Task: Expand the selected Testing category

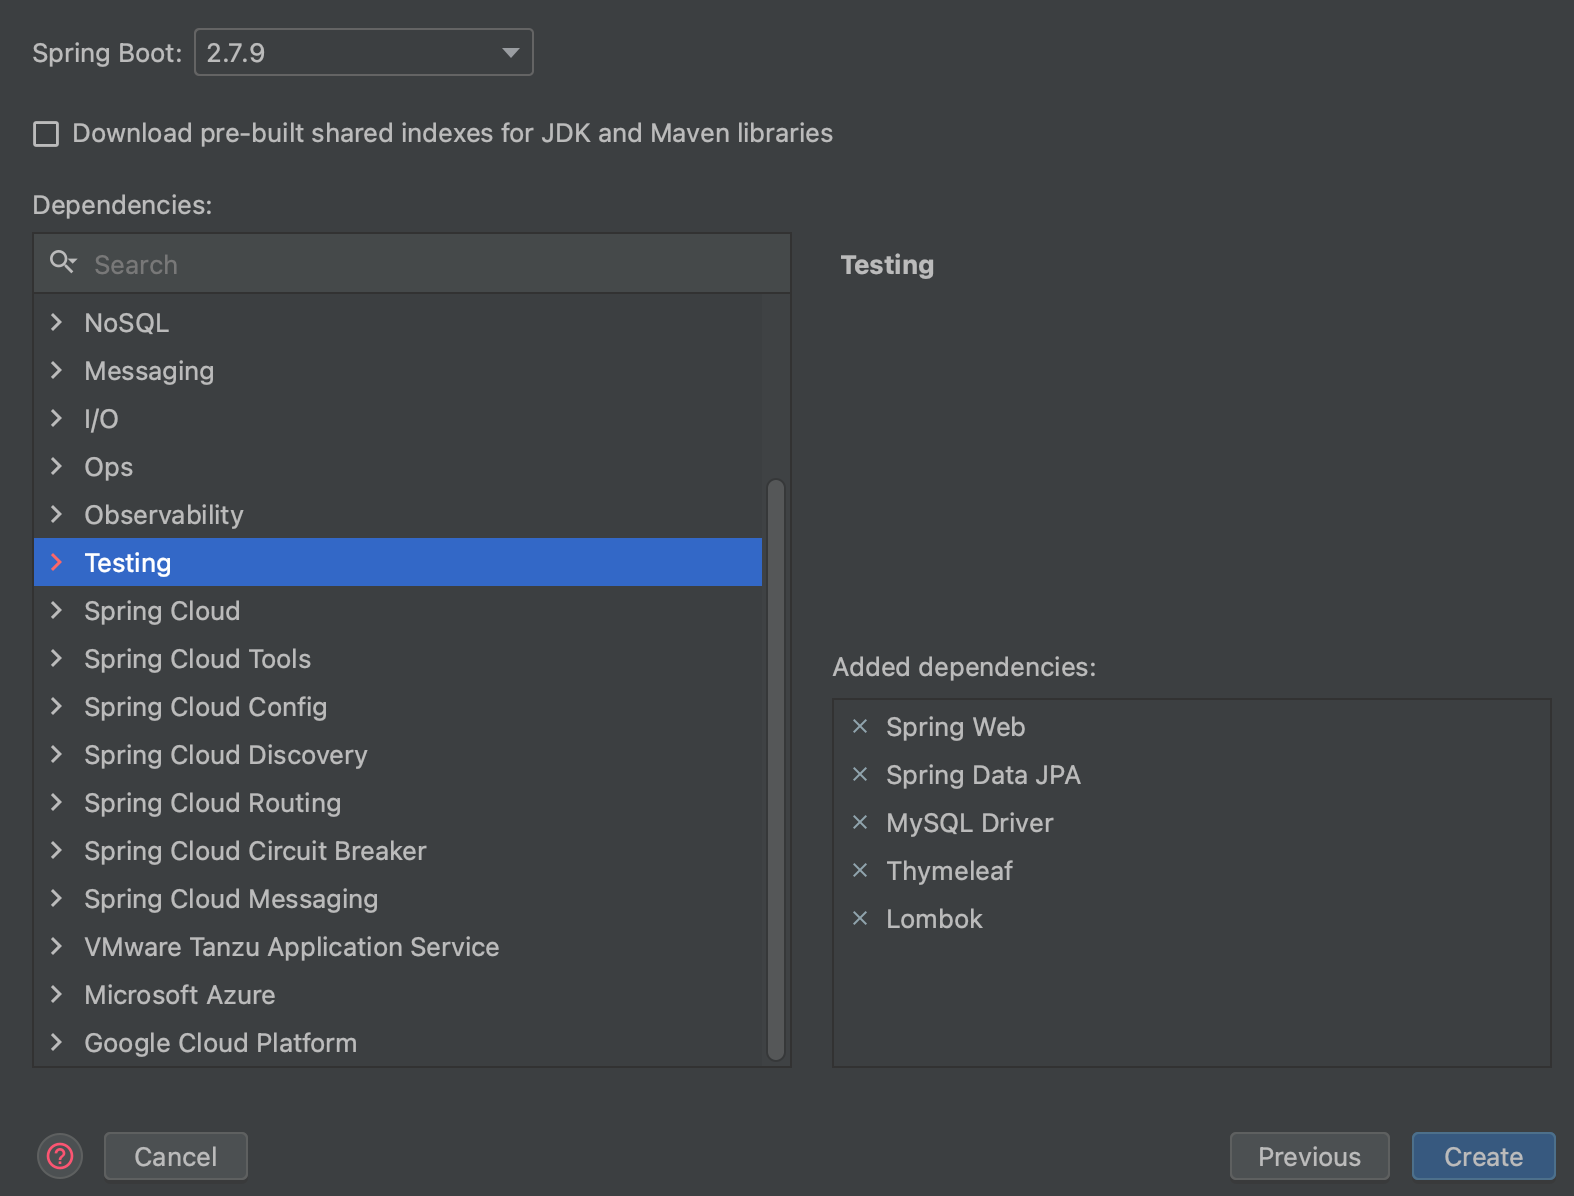Action: (x=56, y=562)
